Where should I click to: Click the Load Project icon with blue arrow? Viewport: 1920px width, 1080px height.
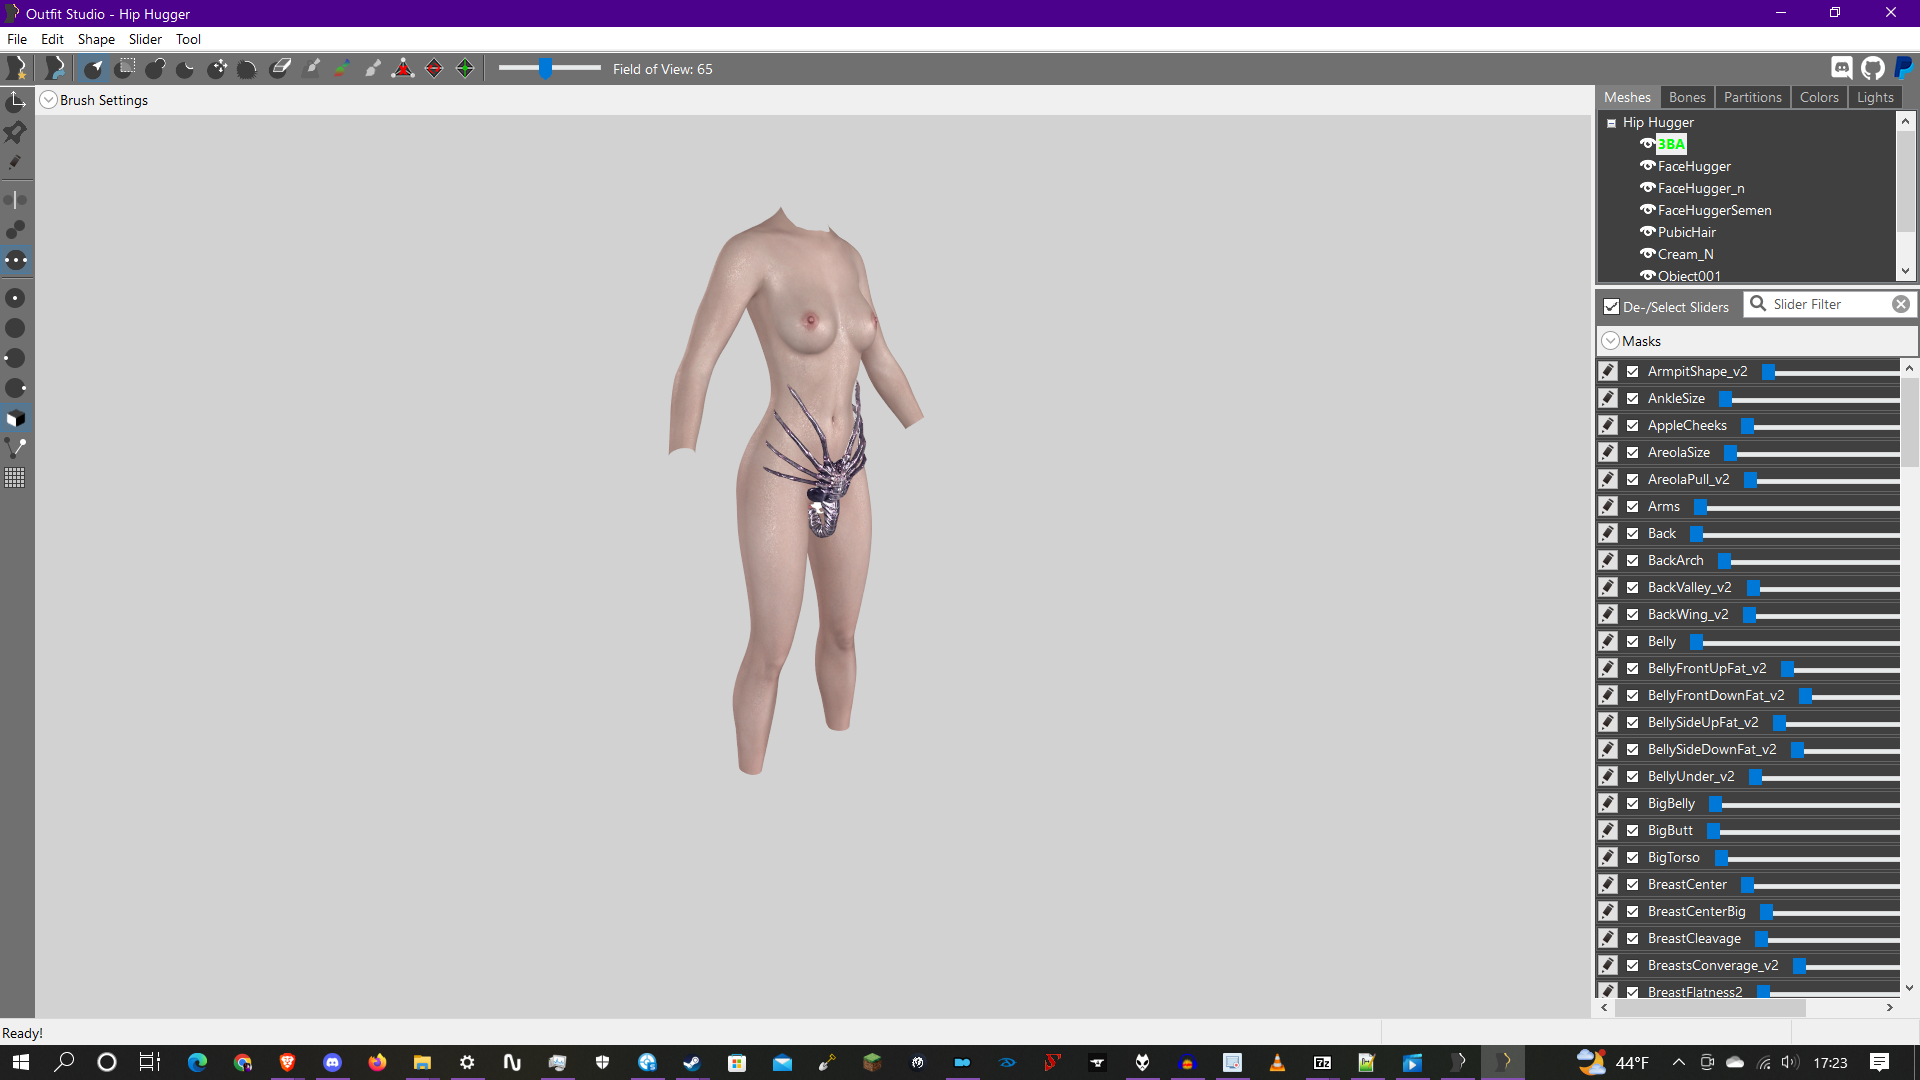point(55,68)
